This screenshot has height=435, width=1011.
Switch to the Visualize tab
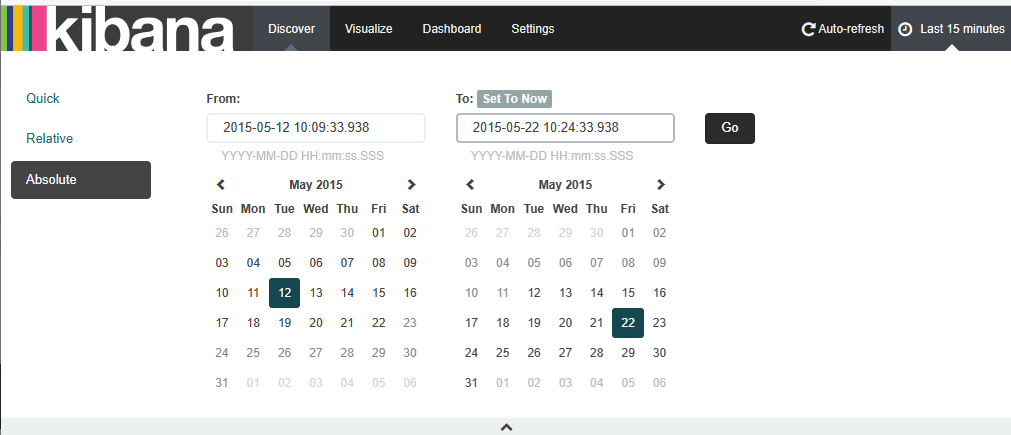(369, 29)
